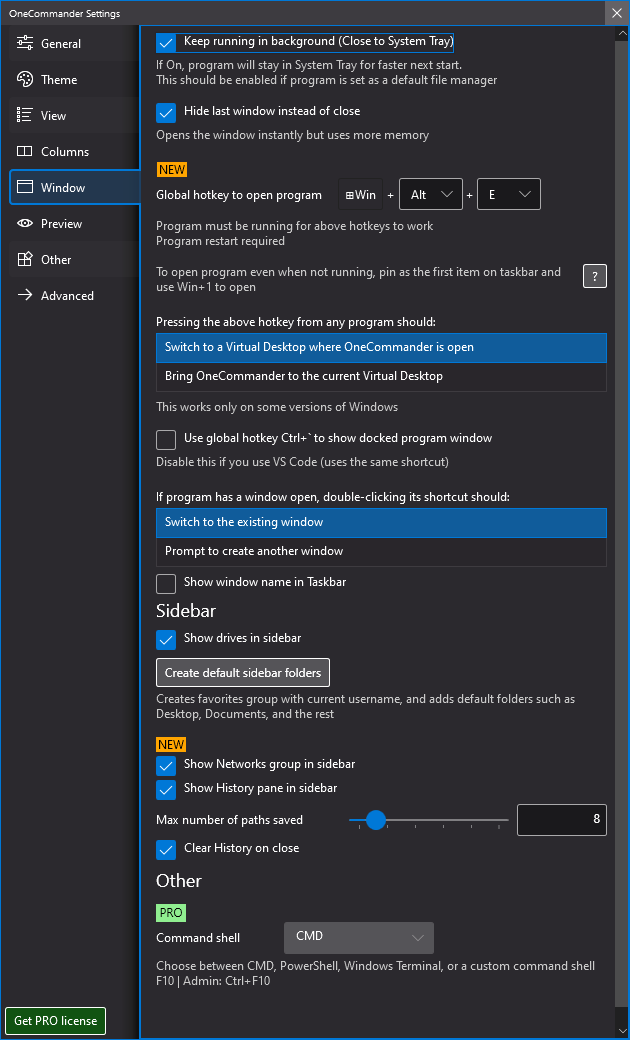
Task: Enable Show window name in Taskbar
Action: (x=166, y=583)
